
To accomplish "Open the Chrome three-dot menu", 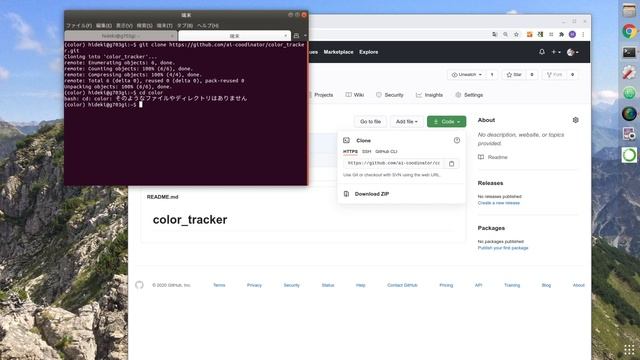I will (x=583, y=35).
